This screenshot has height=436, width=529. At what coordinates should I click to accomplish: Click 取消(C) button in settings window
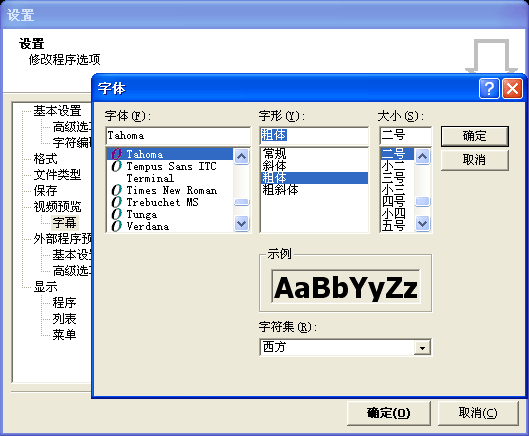tap(478, 413)
